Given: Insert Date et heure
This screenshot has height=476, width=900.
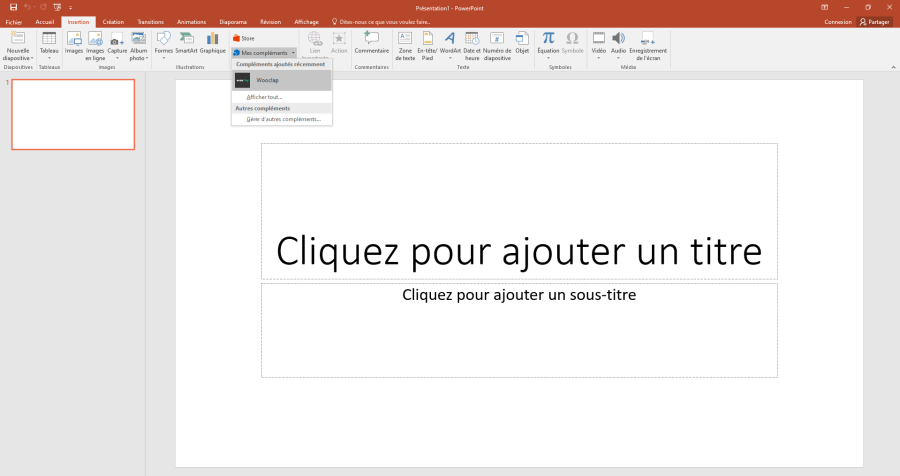Looking at the screenshot, I should click(x=471, y=40).
